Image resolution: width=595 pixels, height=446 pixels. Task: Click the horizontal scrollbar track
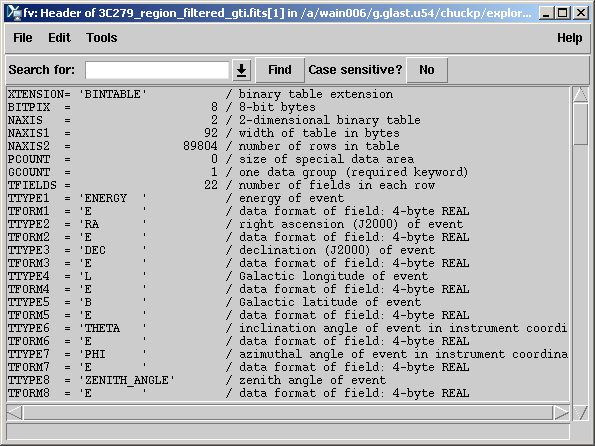pos(288,412)
